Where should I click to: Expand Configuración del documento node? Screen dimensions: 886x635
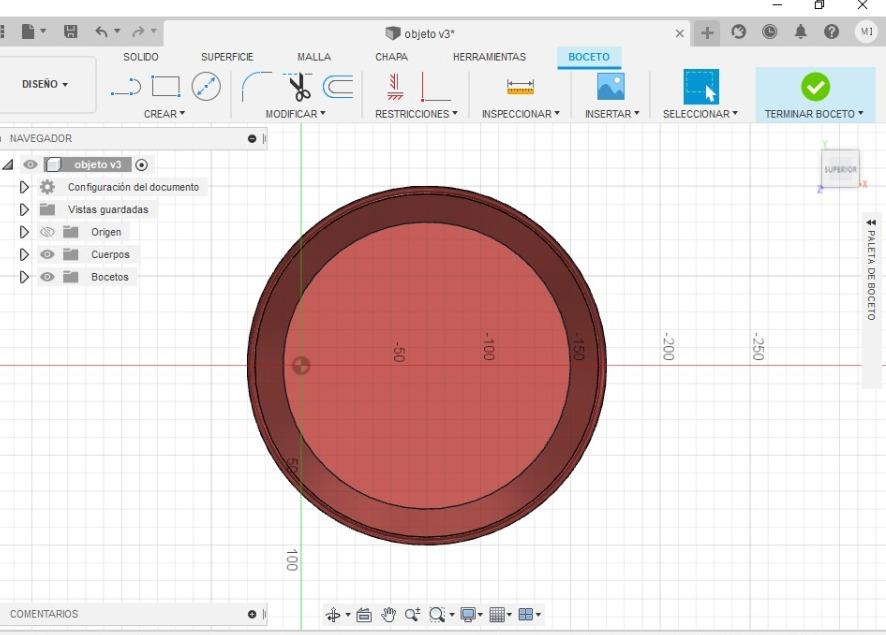(x=24, y=187)
